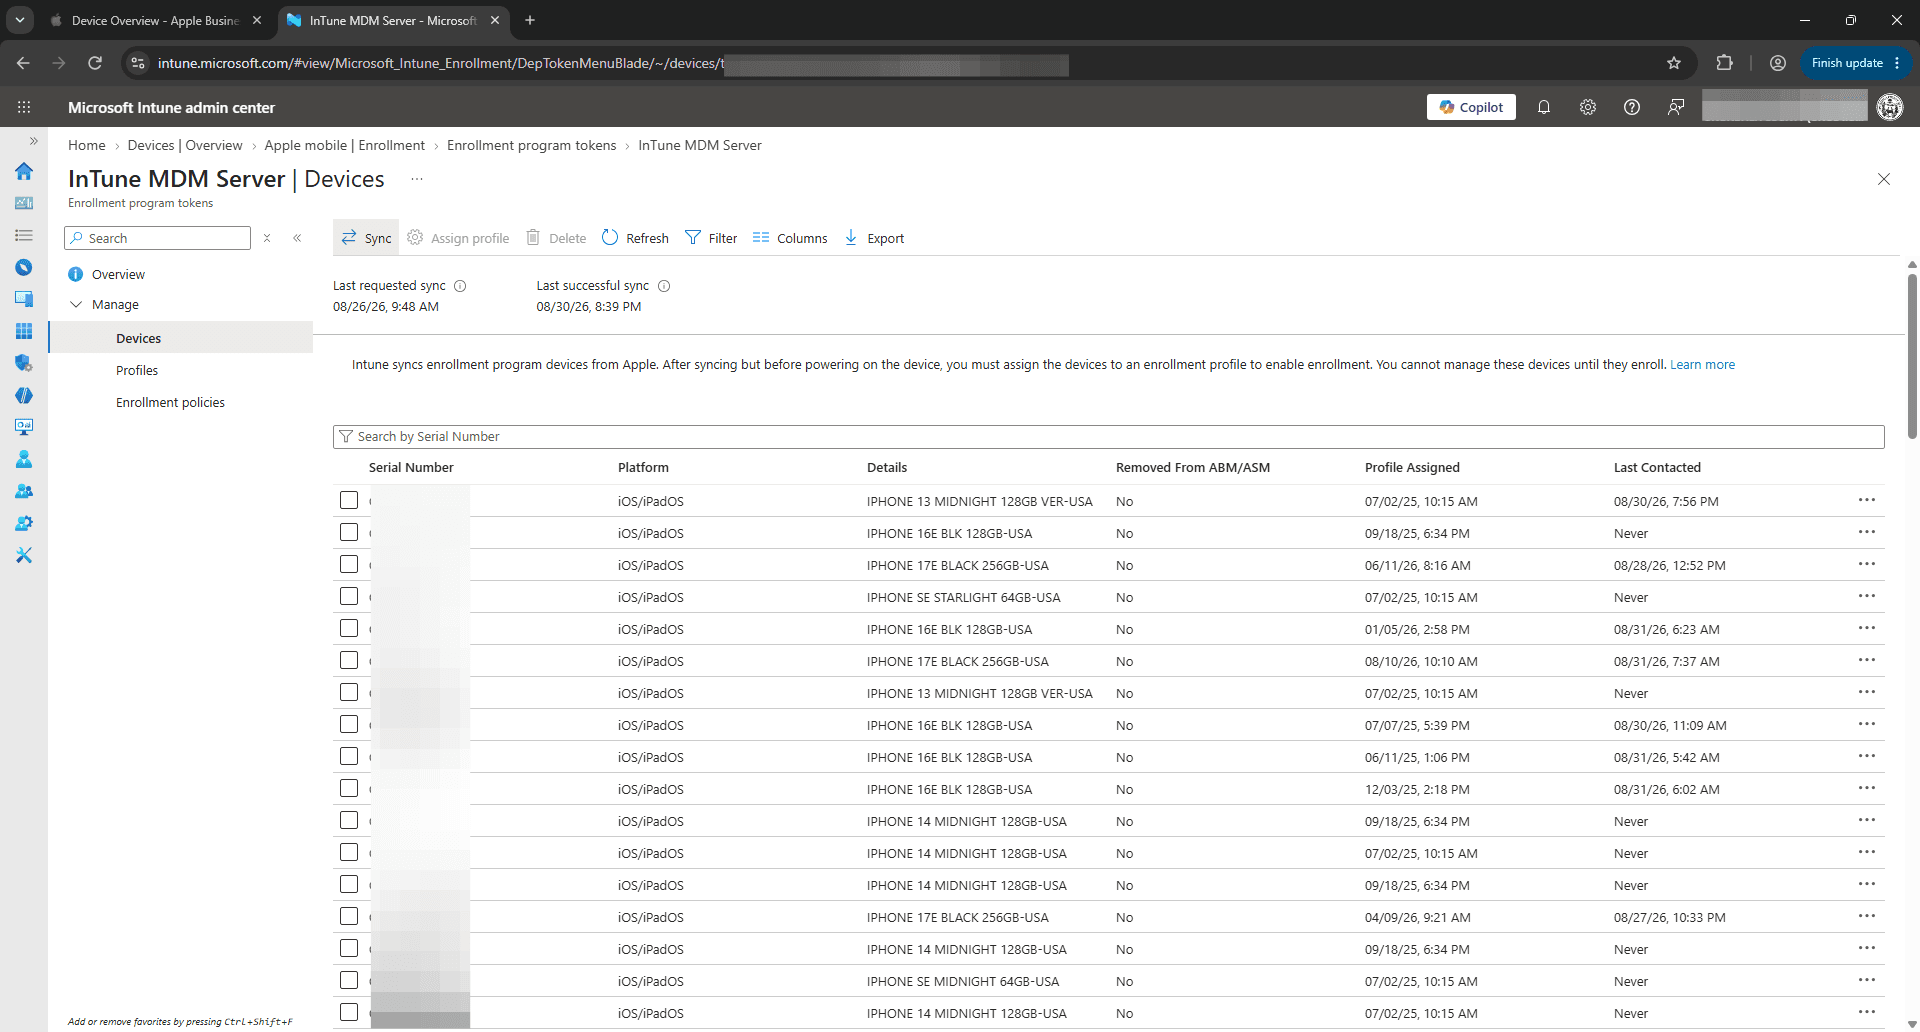Viewport: 1920px width, 1032px height.
Task: Export the device list
Action: (x=875, y=238)
